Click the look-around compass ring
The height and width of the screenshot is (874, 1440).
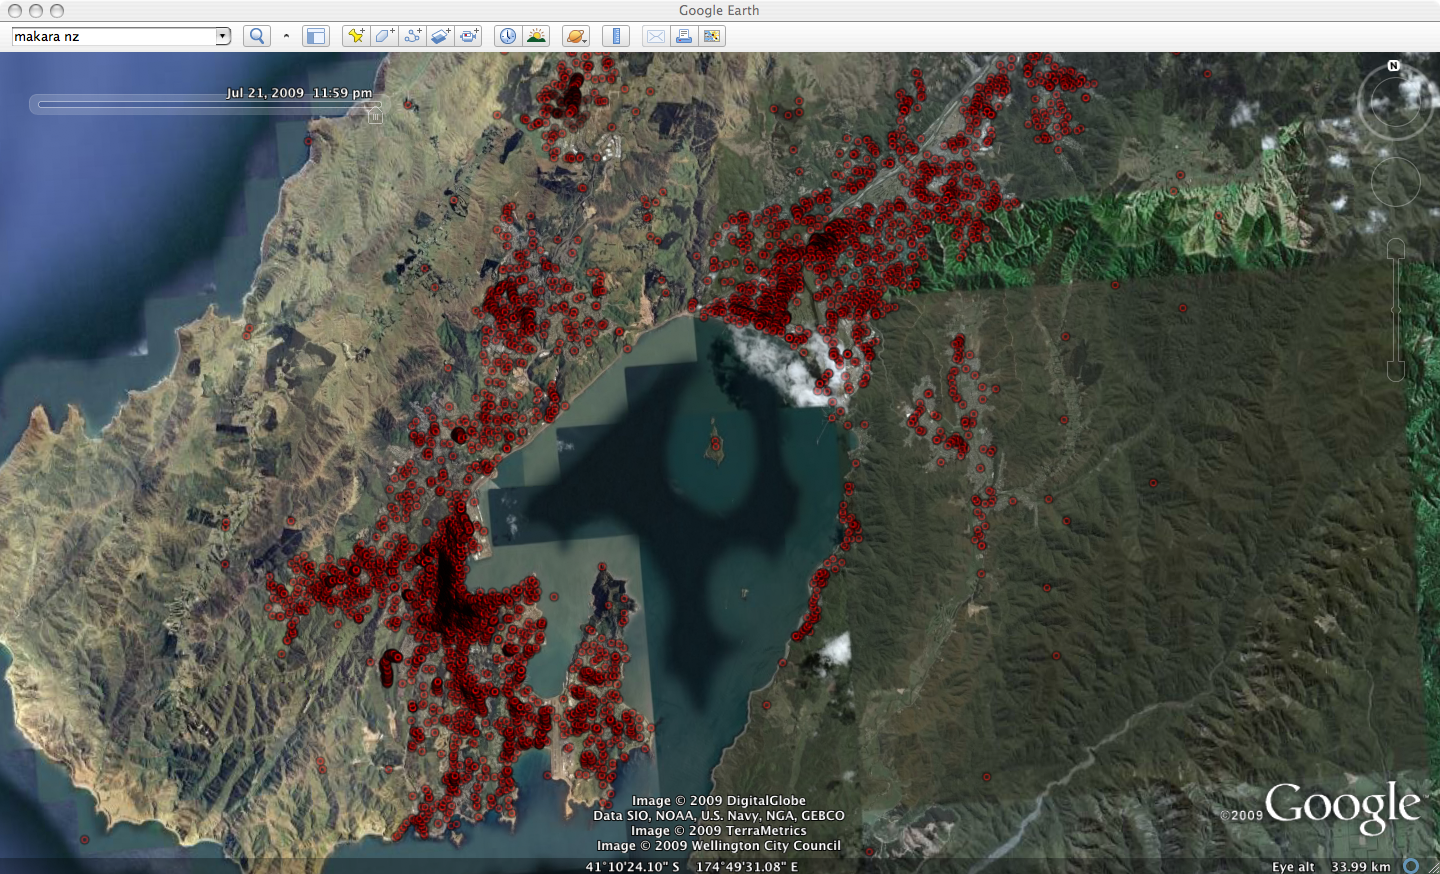click(x=1394, y=101)
